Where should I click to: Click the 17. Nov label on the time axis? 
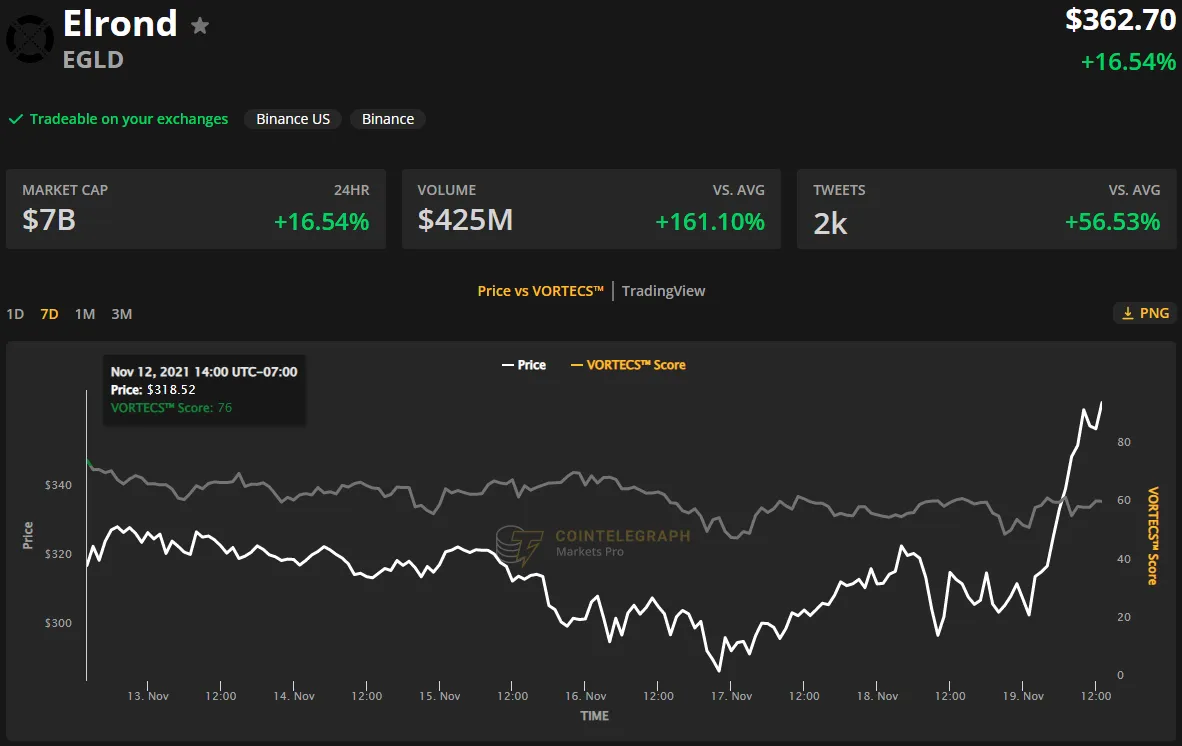(731, 696)
